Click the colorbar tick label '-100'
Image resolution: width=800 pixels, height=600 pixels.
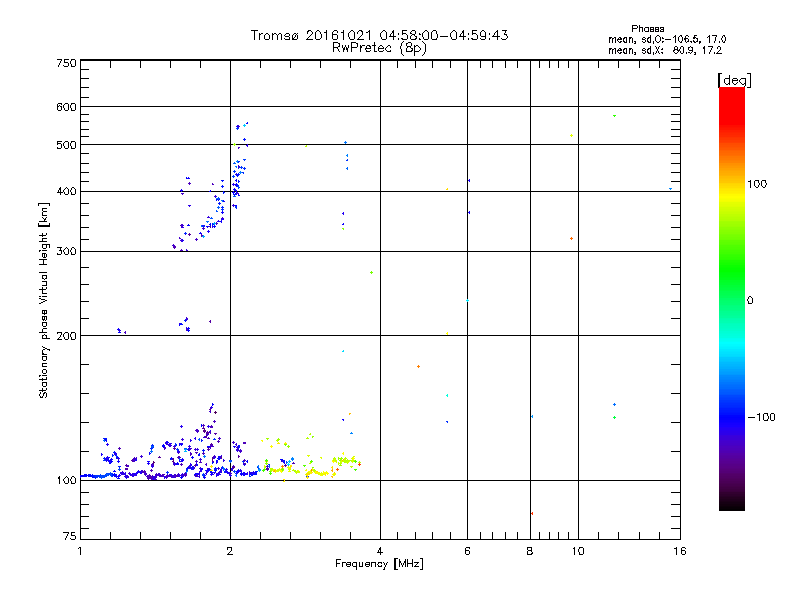(x=761, y=417)
